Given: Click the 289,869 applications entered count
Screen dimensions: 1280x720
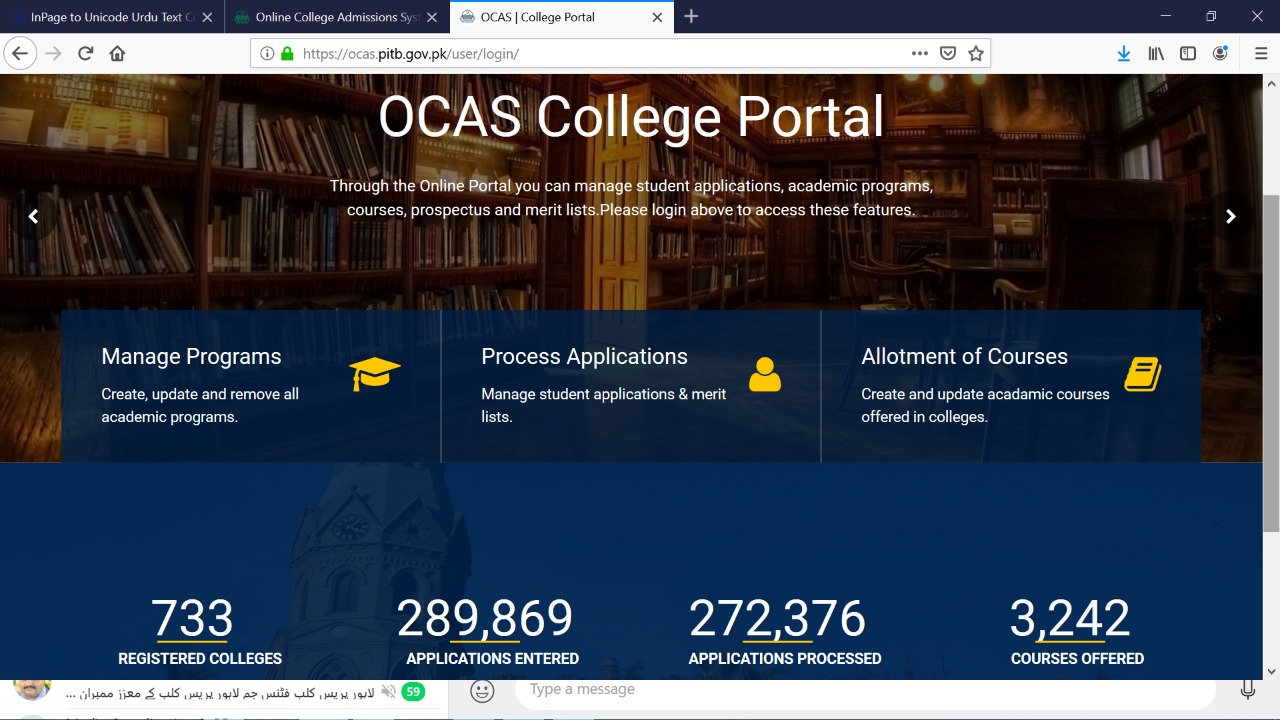Looking at the screenshot, I should [x=485, y=618].
